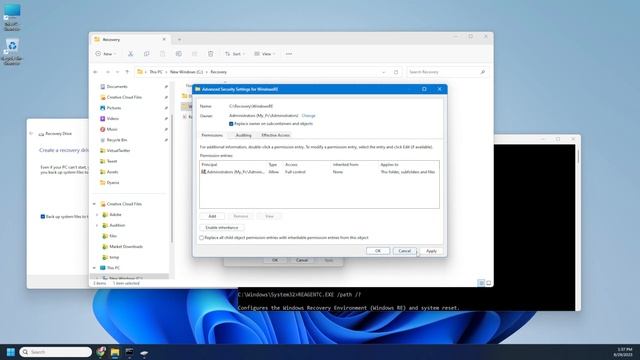The width and height of the screenshot is (640, 360).
Task: Navigate up one folder level in Explorer
Action: 127,72
